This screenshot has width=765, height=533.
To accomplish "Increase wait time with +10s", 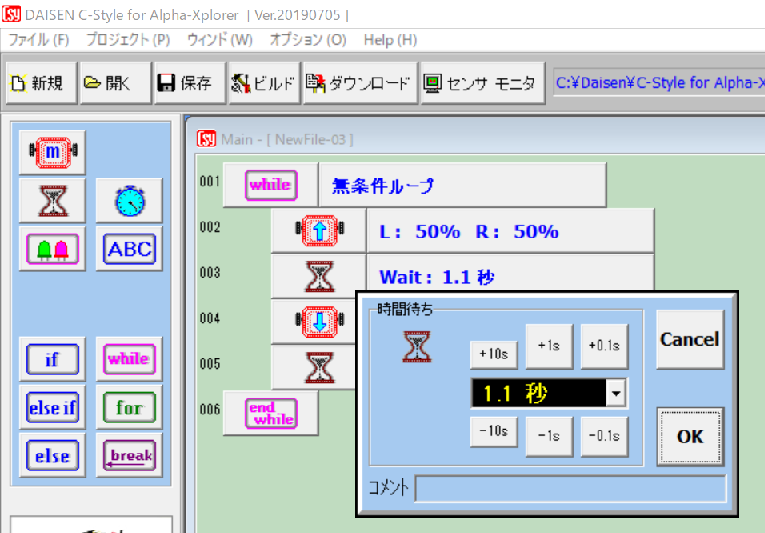I will click(x=494, y=354).
